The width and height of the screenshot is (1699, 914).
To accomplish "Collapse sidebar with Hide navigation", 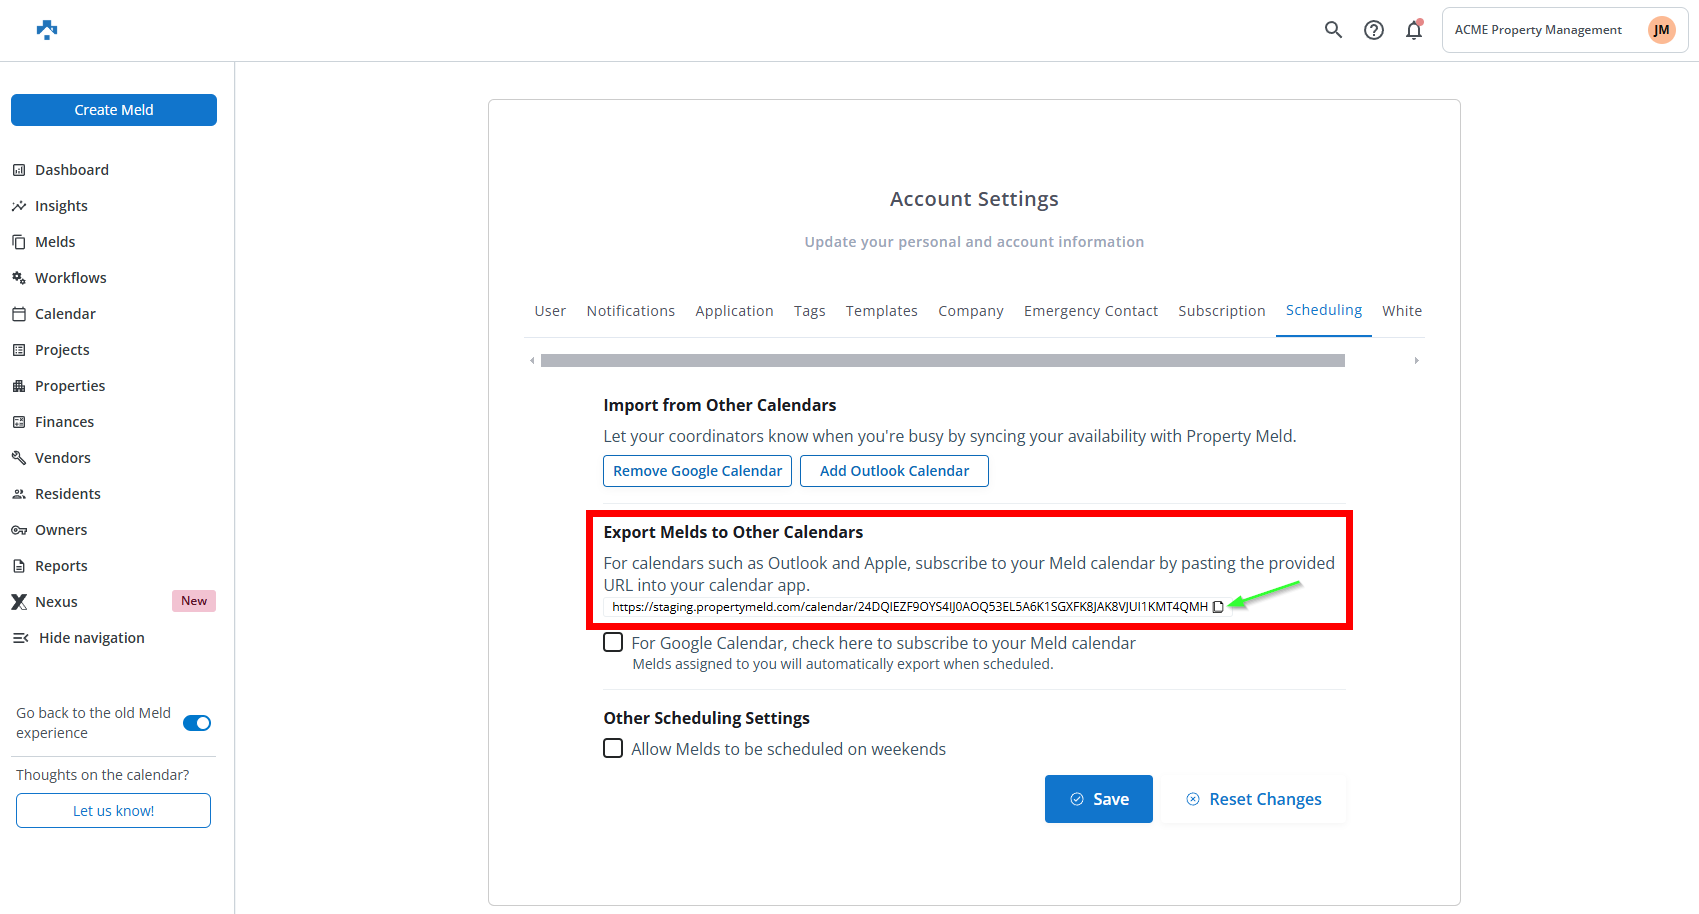I will pos(91,638).
